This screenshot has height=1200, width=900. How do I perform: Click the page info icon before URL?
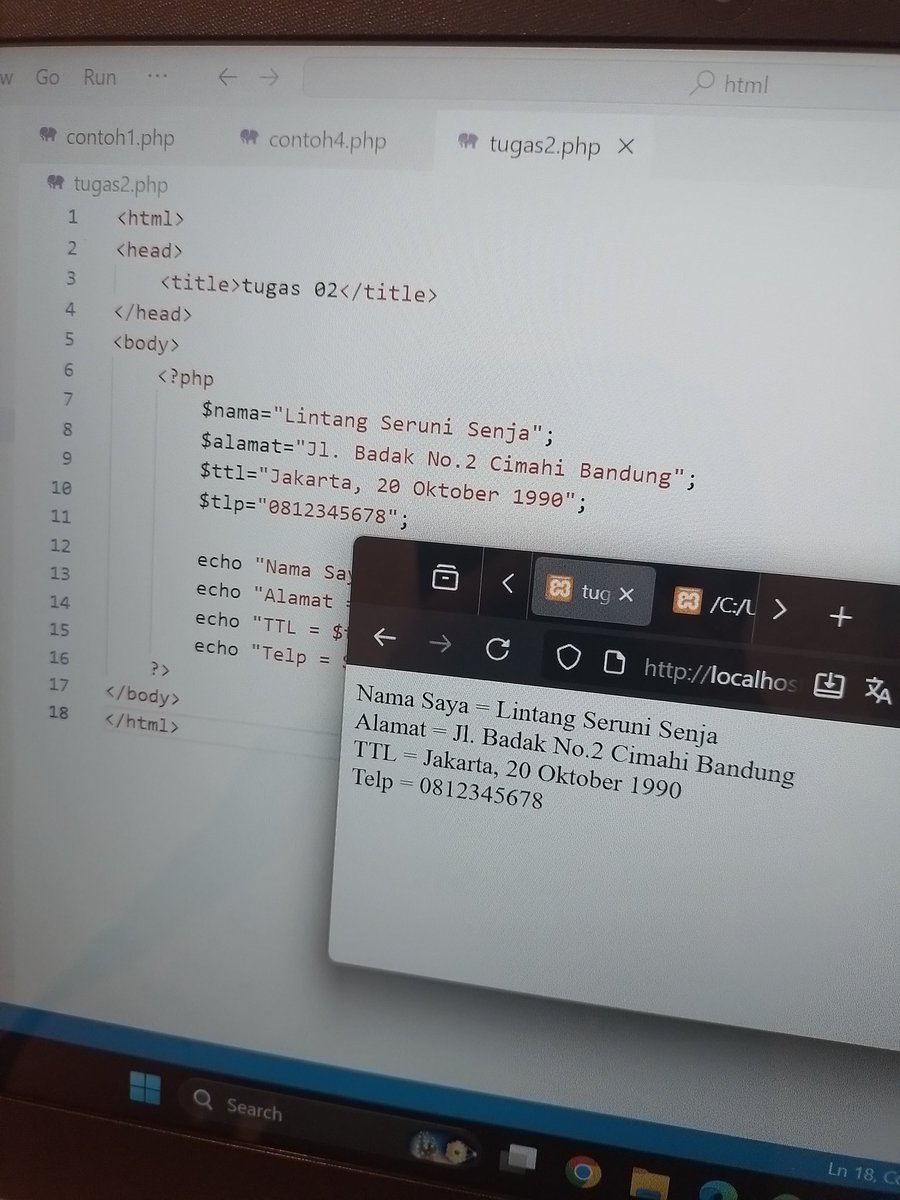tap(615, 661)
